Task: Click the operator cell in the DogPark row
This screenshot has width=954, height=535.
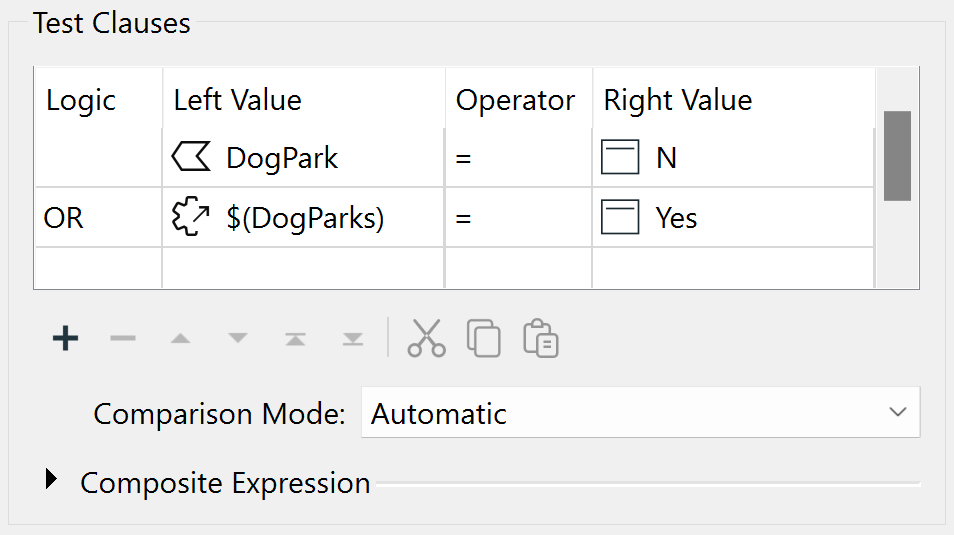Action: coord(518,158)
